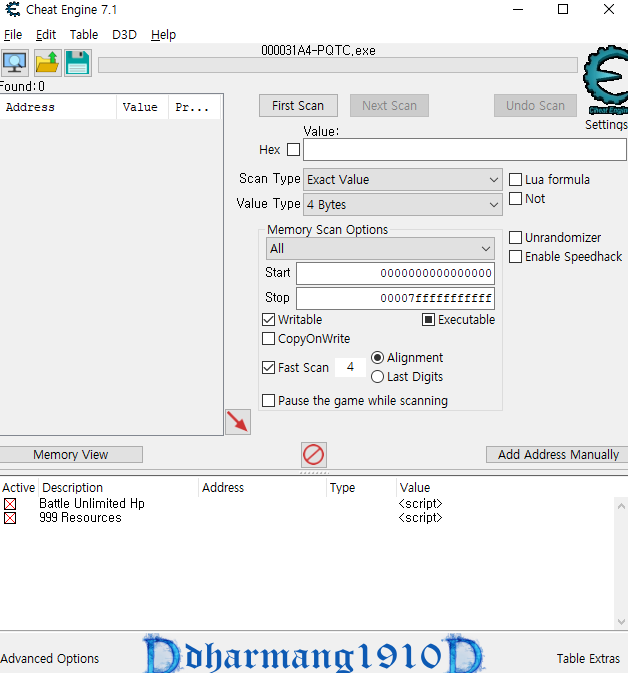This screenshot has height=673, width=628.
Task: Select the Alignment radio button
Action: (x=377, y=358)
